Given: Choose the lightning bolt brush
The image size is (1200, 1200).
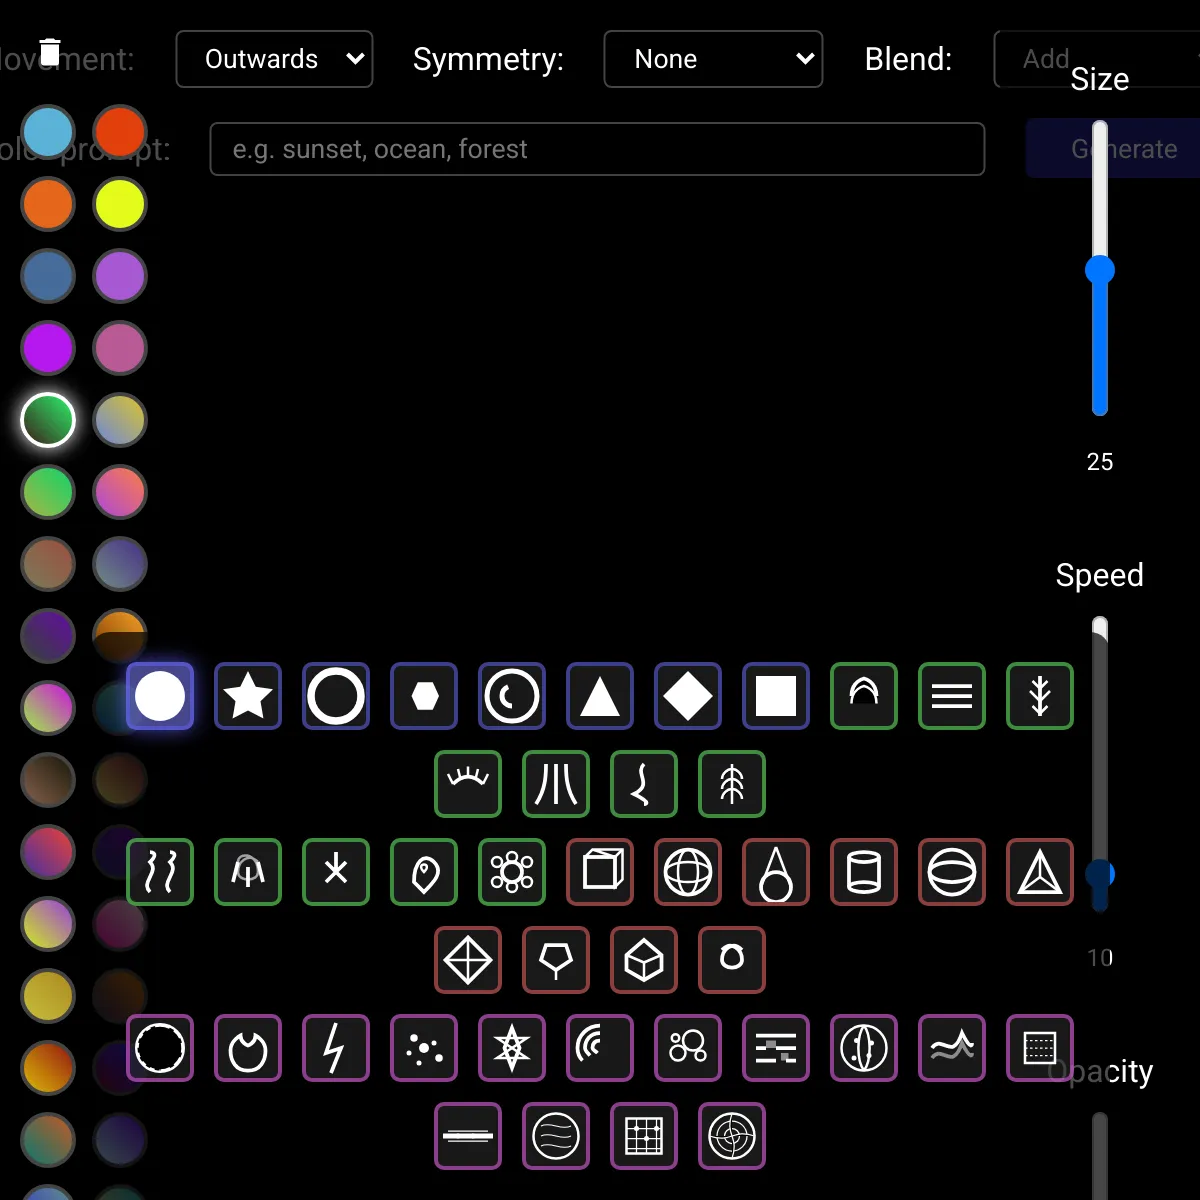Looking at the screenshot, I should (x=336, y=1048).
